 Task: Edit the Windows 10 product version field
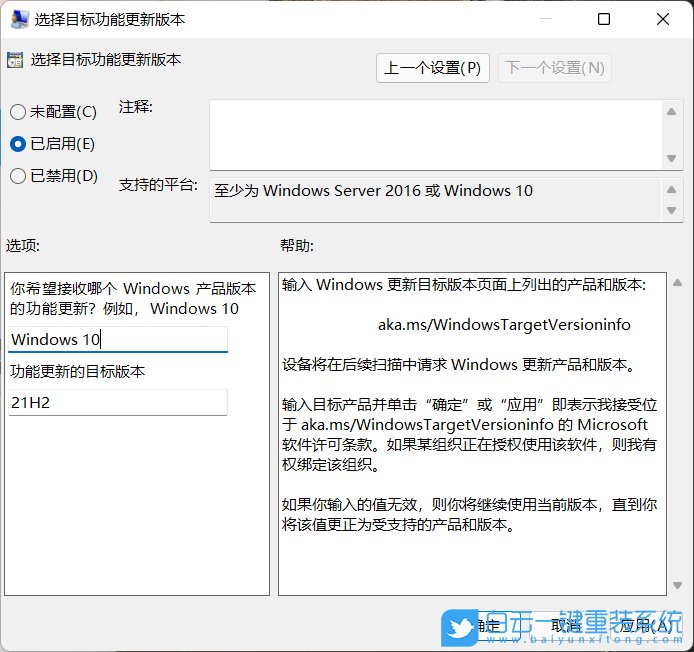tap(118, 340)
